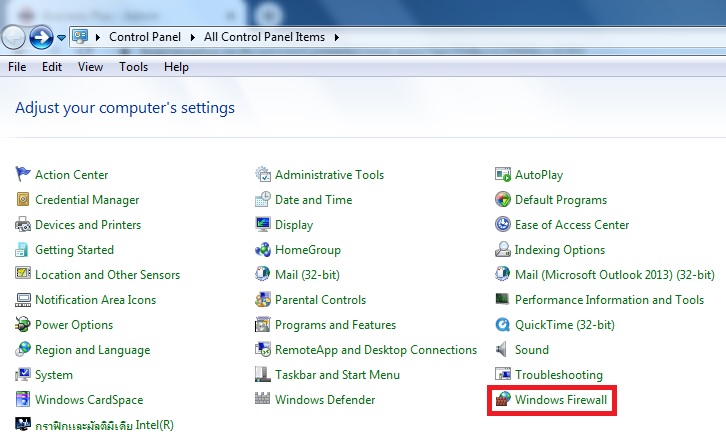The height and width of the screenshot is (443, 726).
Task: Open the Windows Defender link text
Action: [325, 399]
